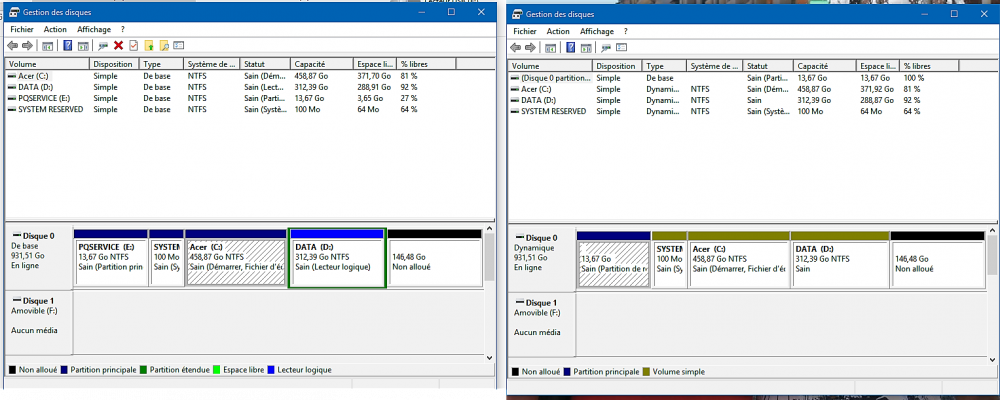
Task: Click the Volume simple legend color swatch
Action: [x=648, y=371]
